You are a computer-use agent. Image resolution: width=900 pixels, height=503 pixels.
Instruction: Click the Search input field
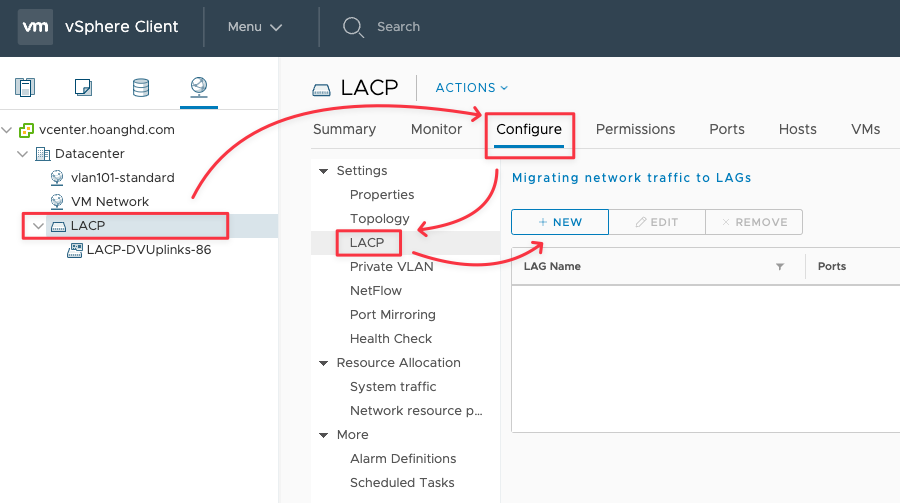click(398, 27)
